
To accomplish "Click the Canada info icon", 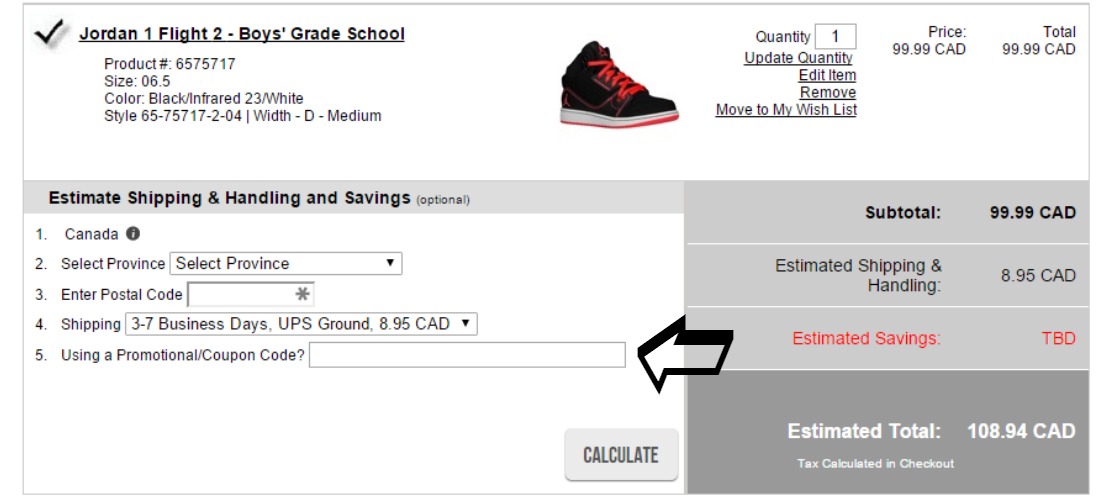I will point(133,234).
